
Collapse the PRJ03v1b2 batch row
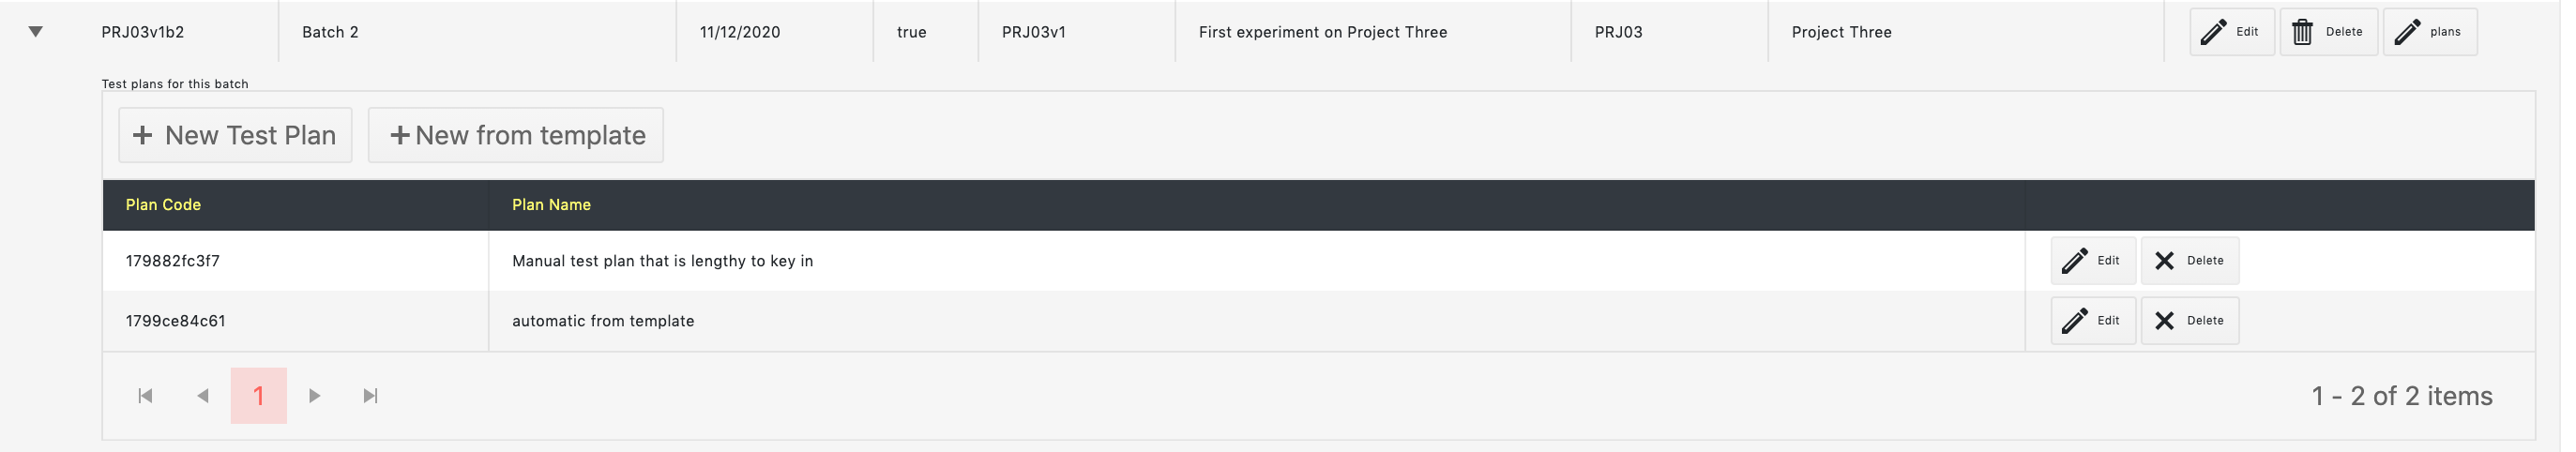coord(36,32)
